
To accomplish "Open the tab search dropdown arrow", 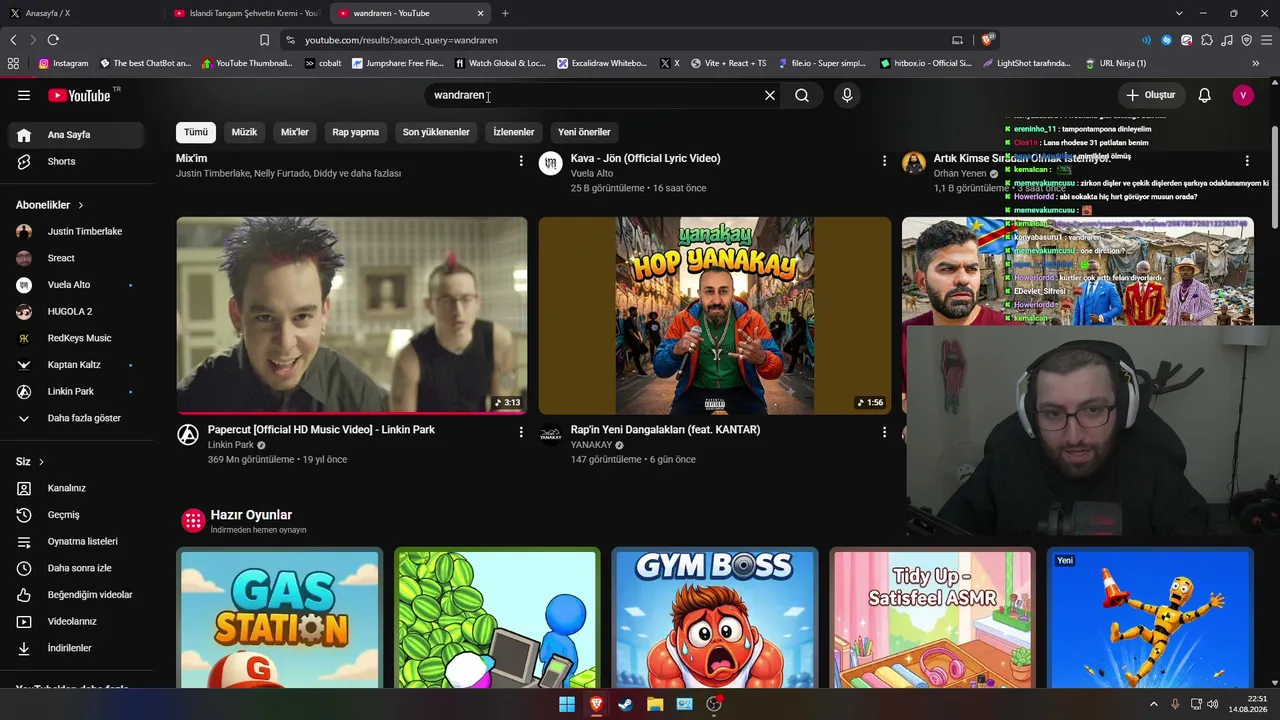I will 1179,13.
